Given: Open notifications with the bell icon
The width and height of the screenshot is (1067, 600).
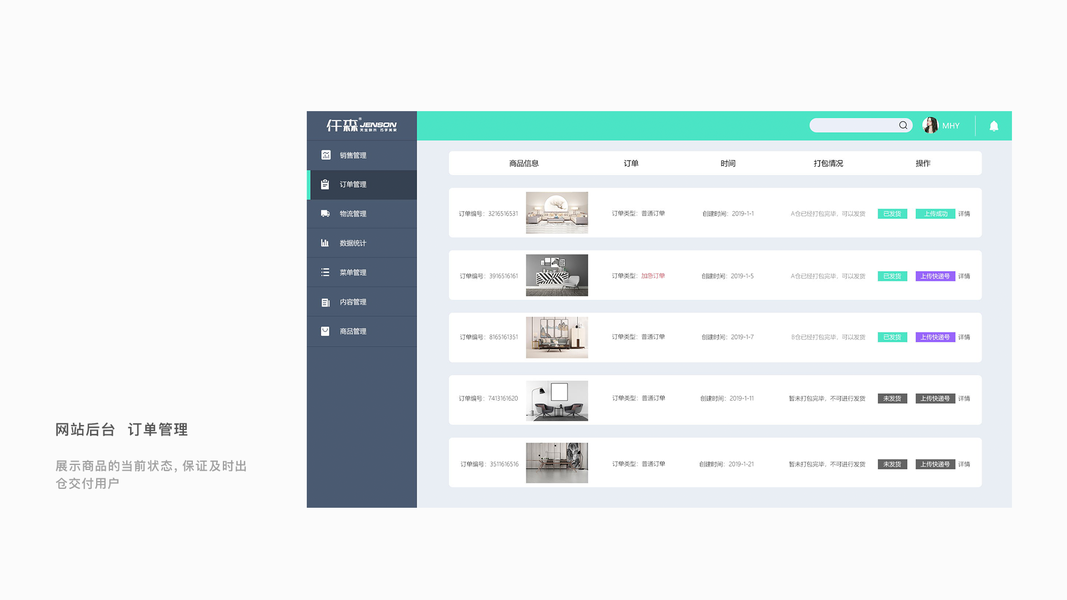Looking at the screenshot, I should [x=994, y=126].
